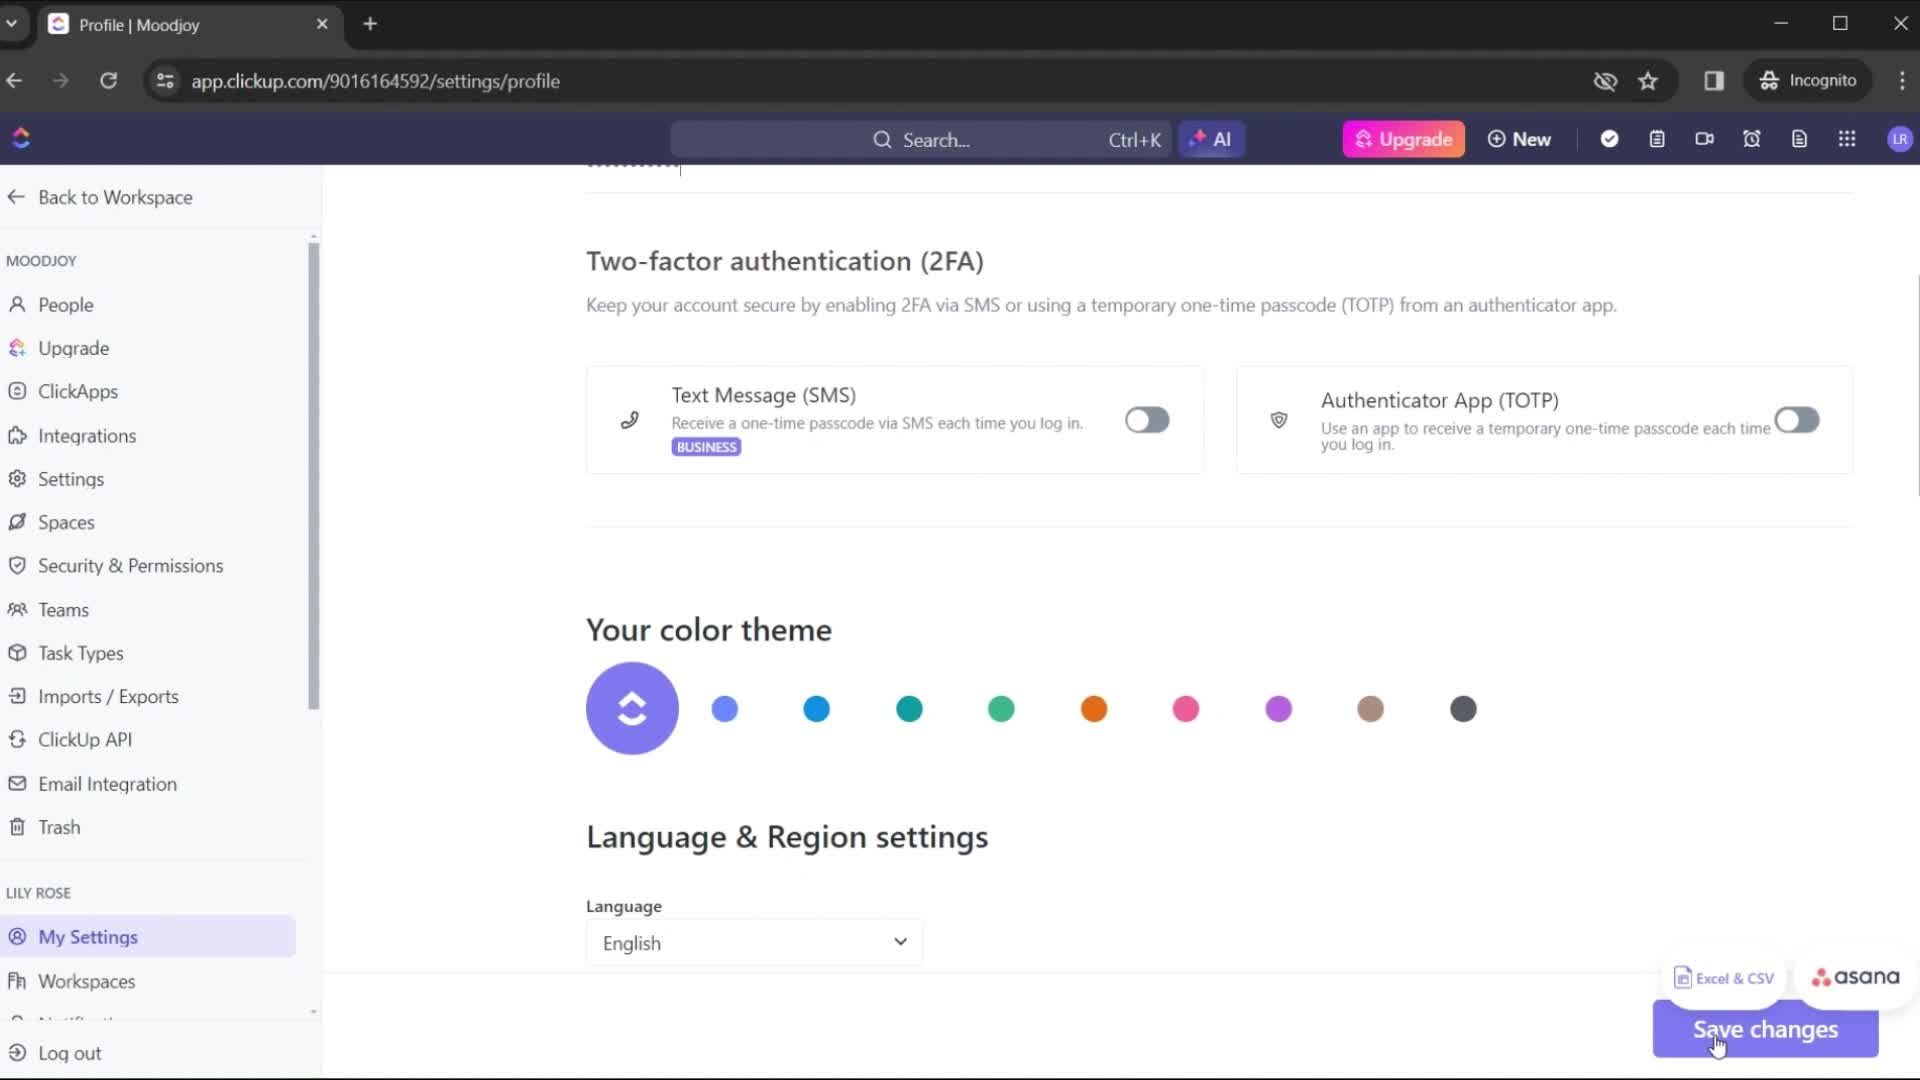Image resolution: width=1920 pixels, height=1080 pixels.
Task: Click the Asana import badge
Action: pyautogui.click(x=1855, y=977)
